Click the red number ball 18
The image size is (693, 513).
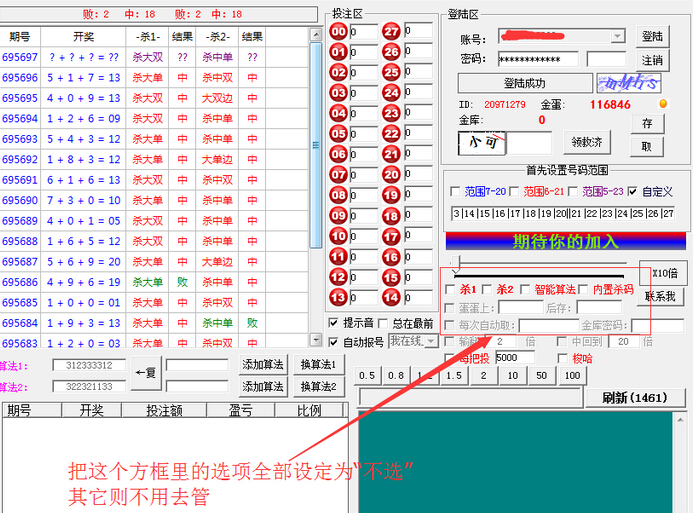coord(391,216)
